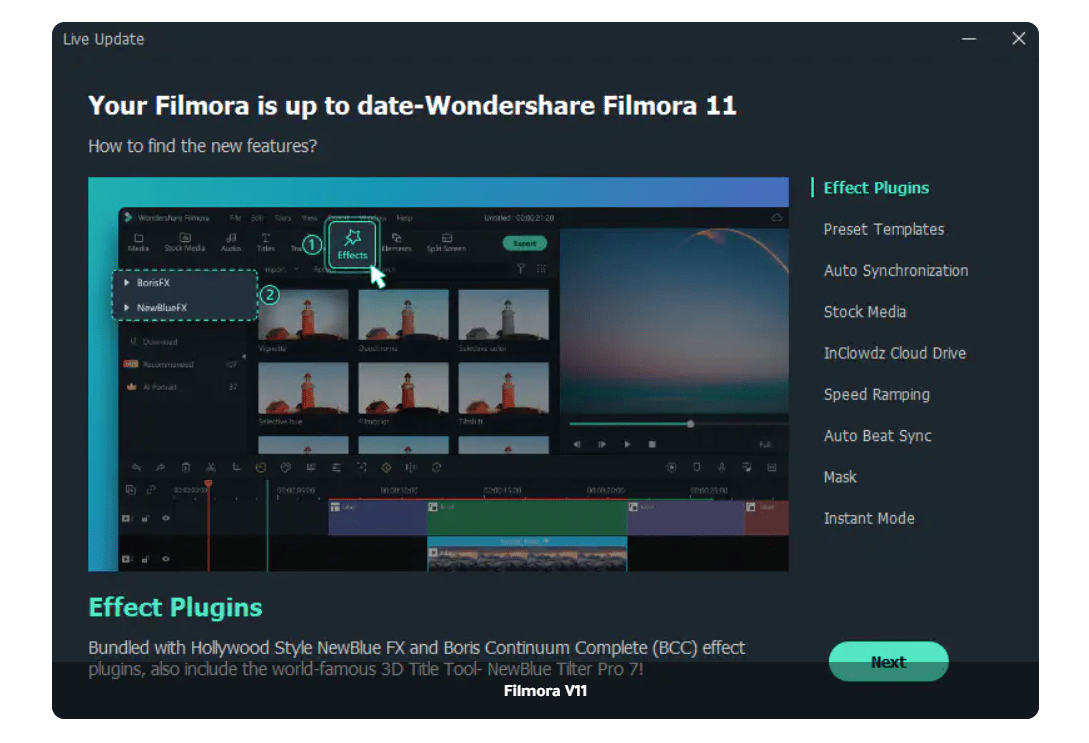This screenshot has width=1089, height=743.
Task: Click the preview playback progress slider handle
Action: (x=691, y=424)
